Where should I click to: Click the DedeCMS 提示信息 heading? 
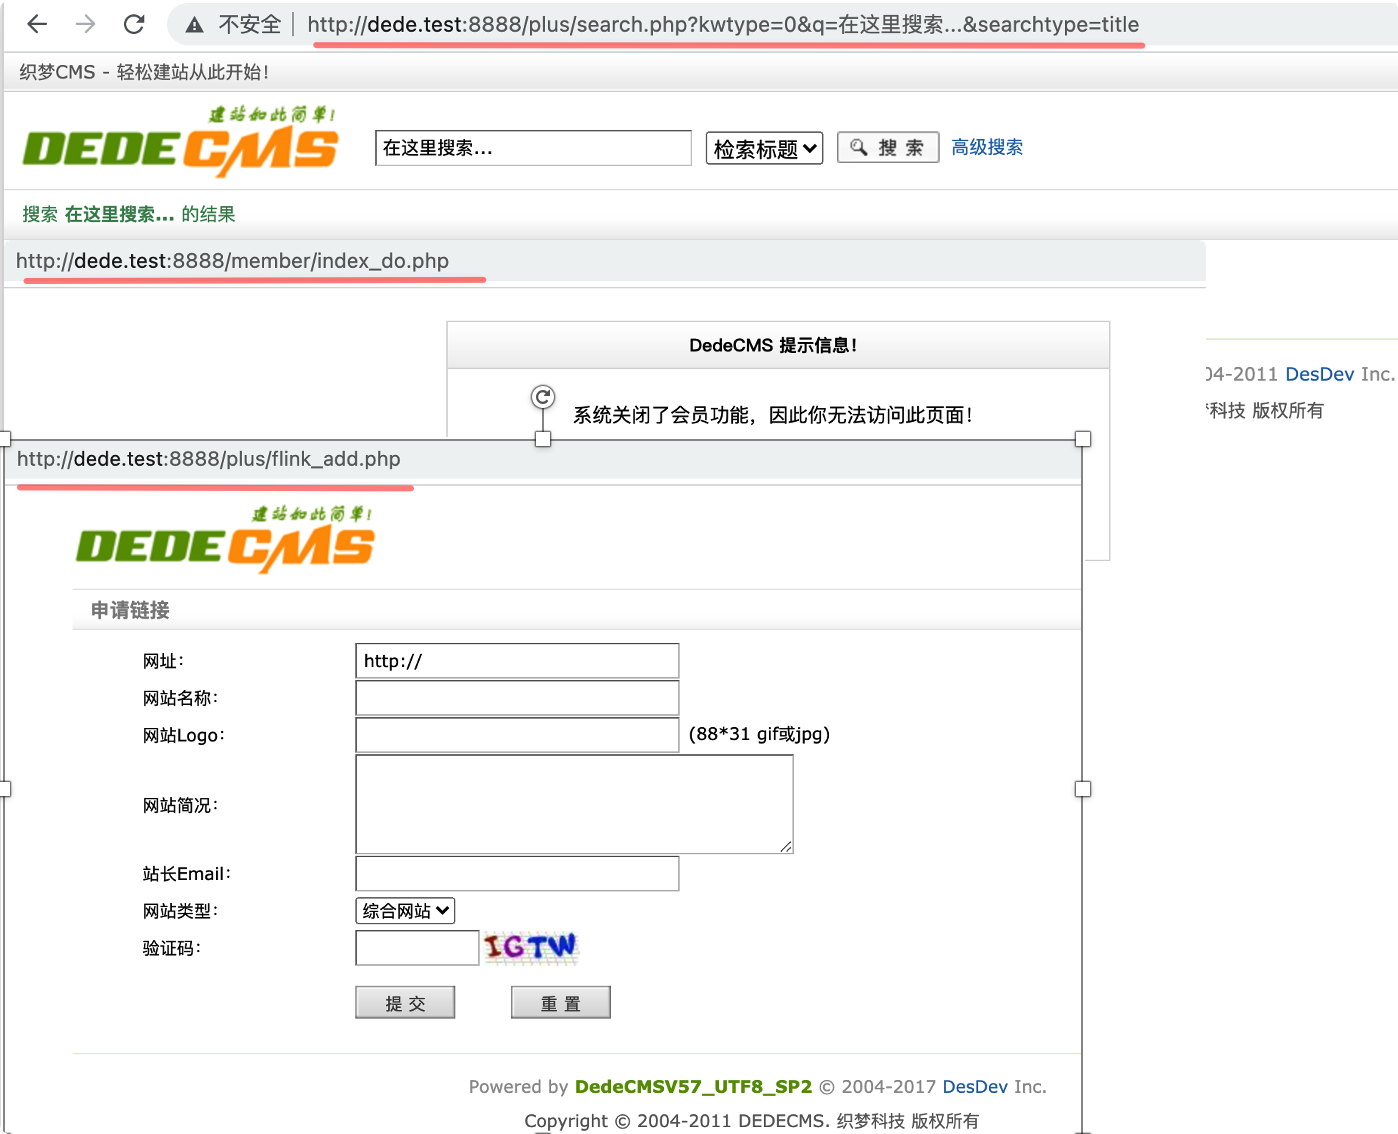[773, 345]
